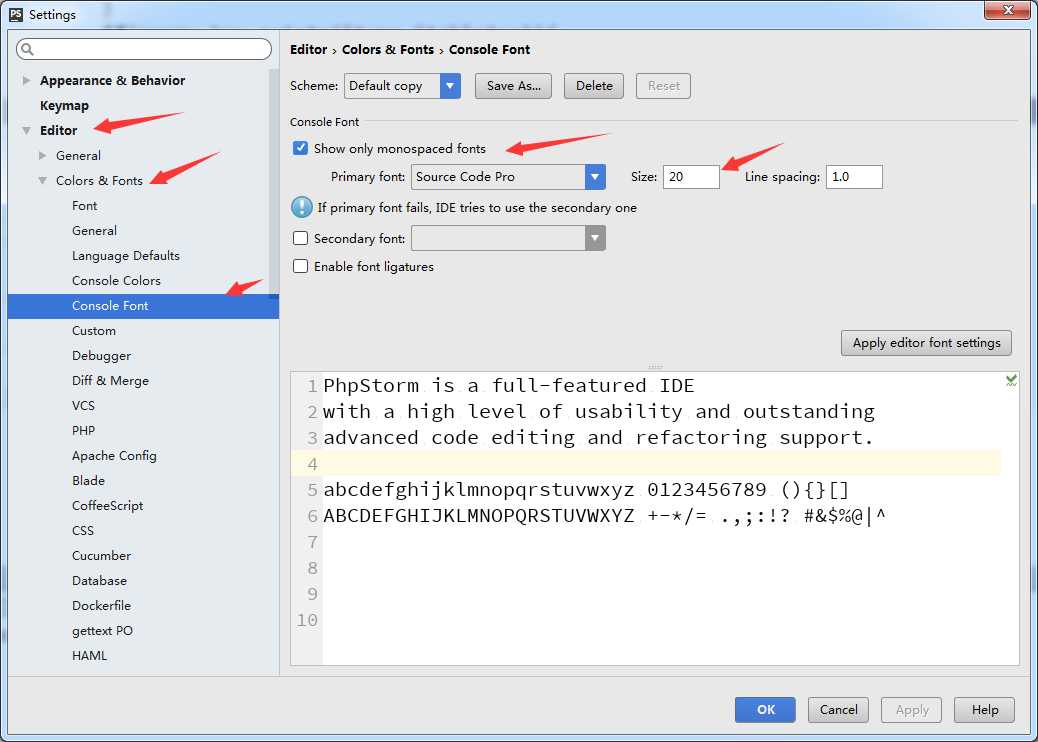Viewport: 1038px width, 742px height.
Task: Select CoffeeScript in the settings tree
Action: click(108, 506)
